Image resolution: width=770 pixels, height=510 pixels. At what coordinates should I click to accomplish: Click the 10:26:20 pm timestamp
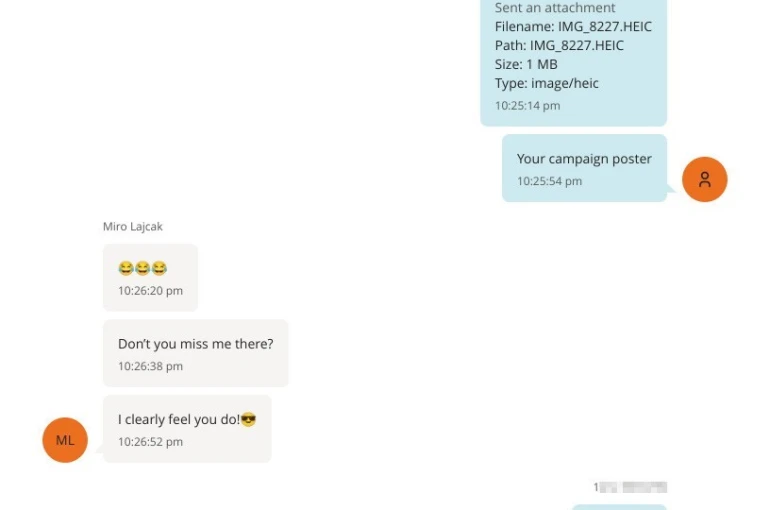point(150,291)
